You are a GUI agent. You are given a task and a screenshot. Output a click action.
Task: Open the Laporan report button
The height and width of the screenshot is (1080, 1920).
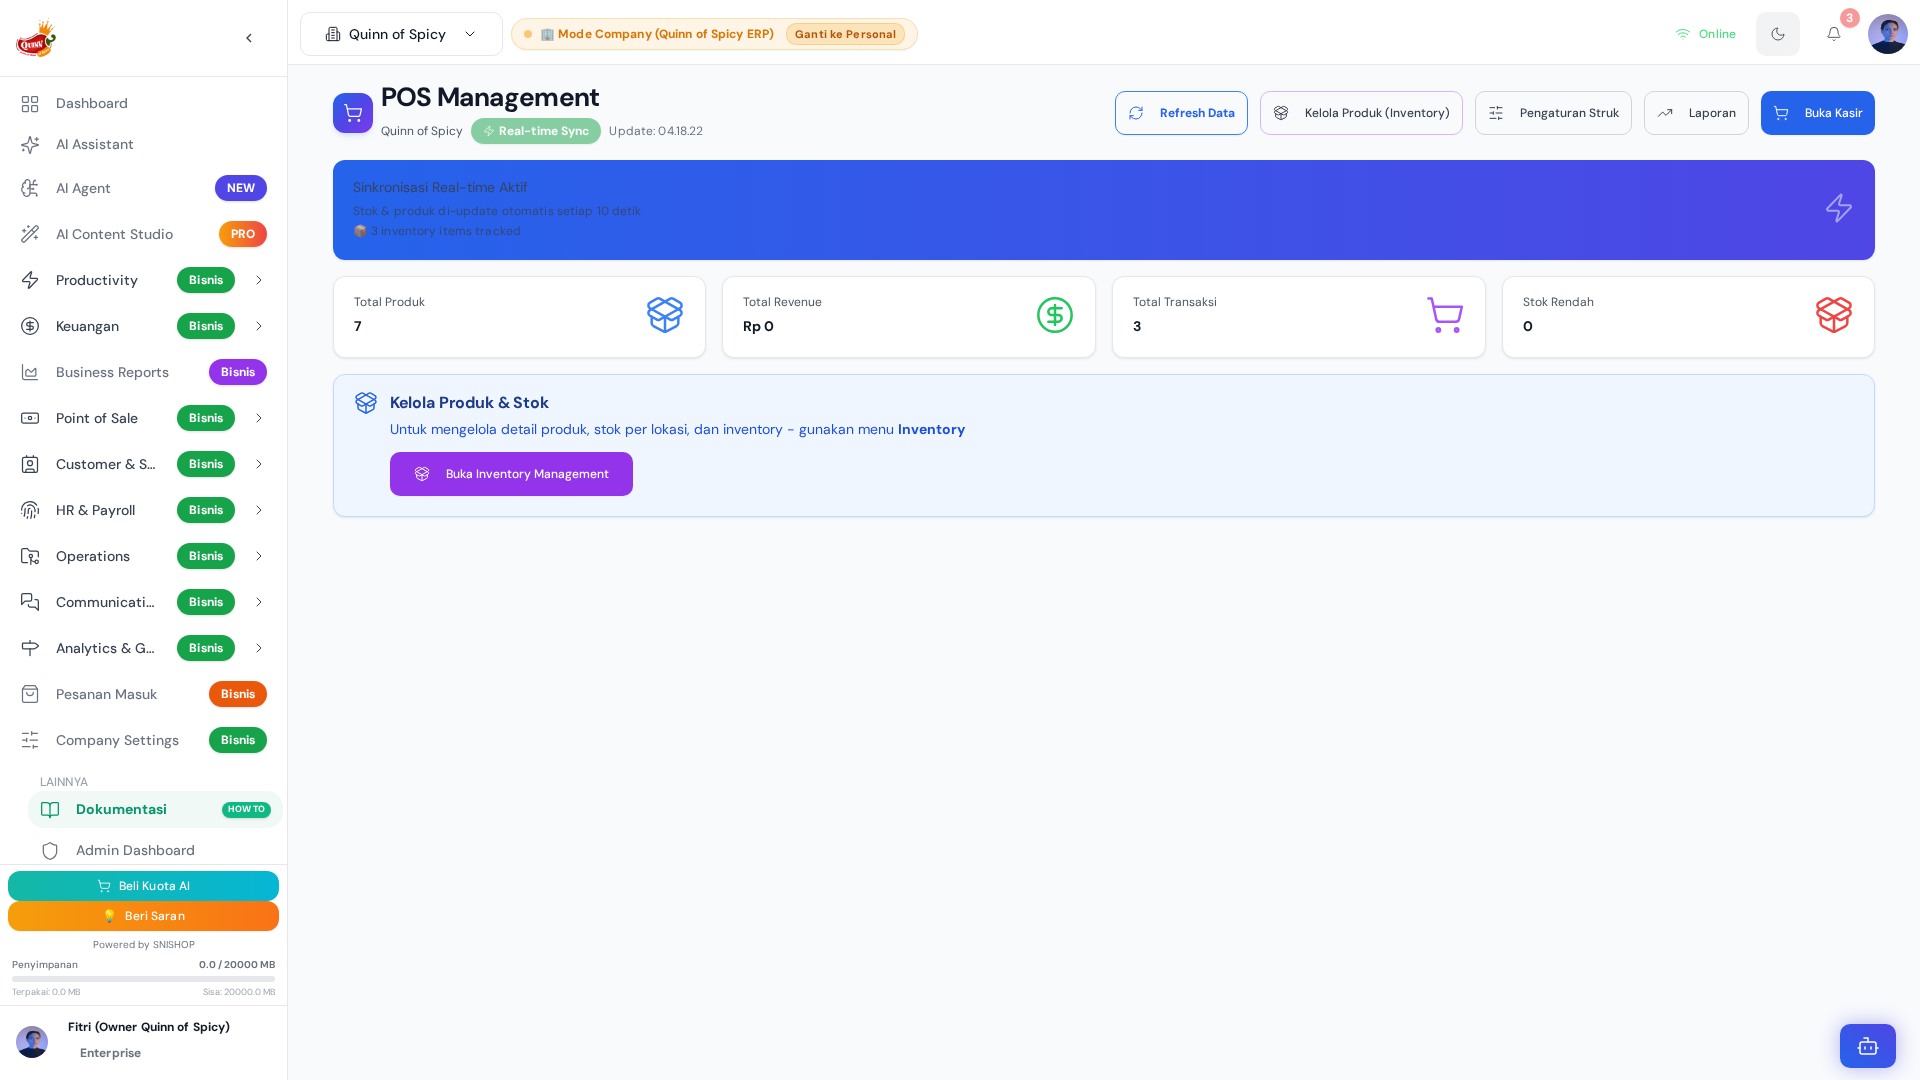click(1696, 113)
